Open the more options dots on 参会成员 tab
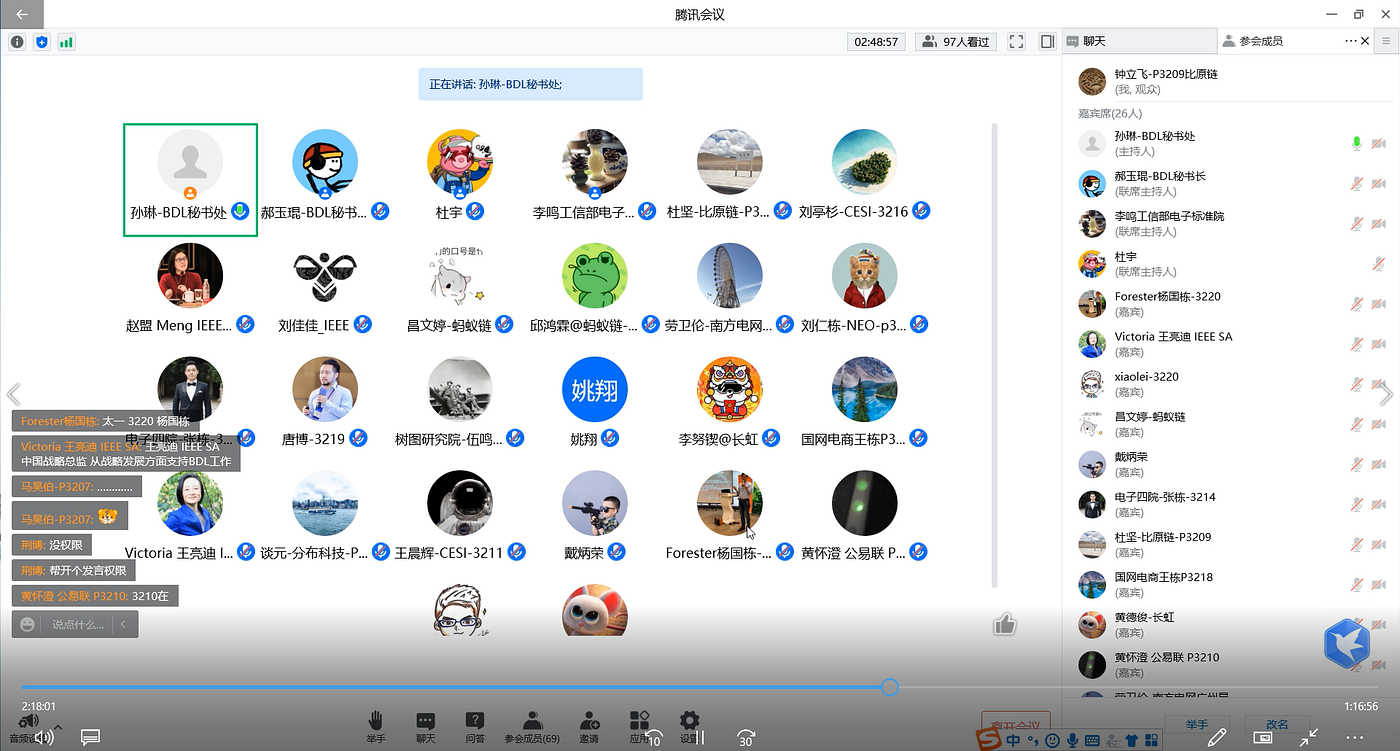 coord(1351,41)
